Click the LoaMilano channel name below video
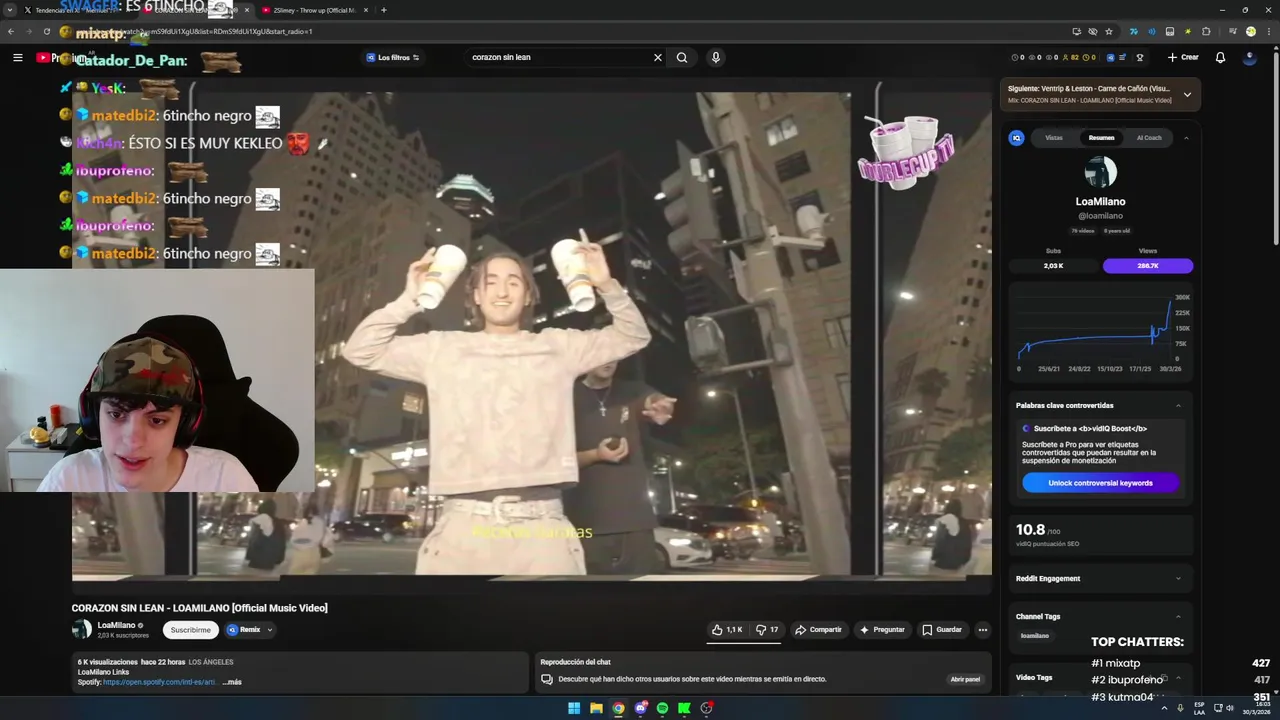The image size is (1280, 720). tap(116, 625)
